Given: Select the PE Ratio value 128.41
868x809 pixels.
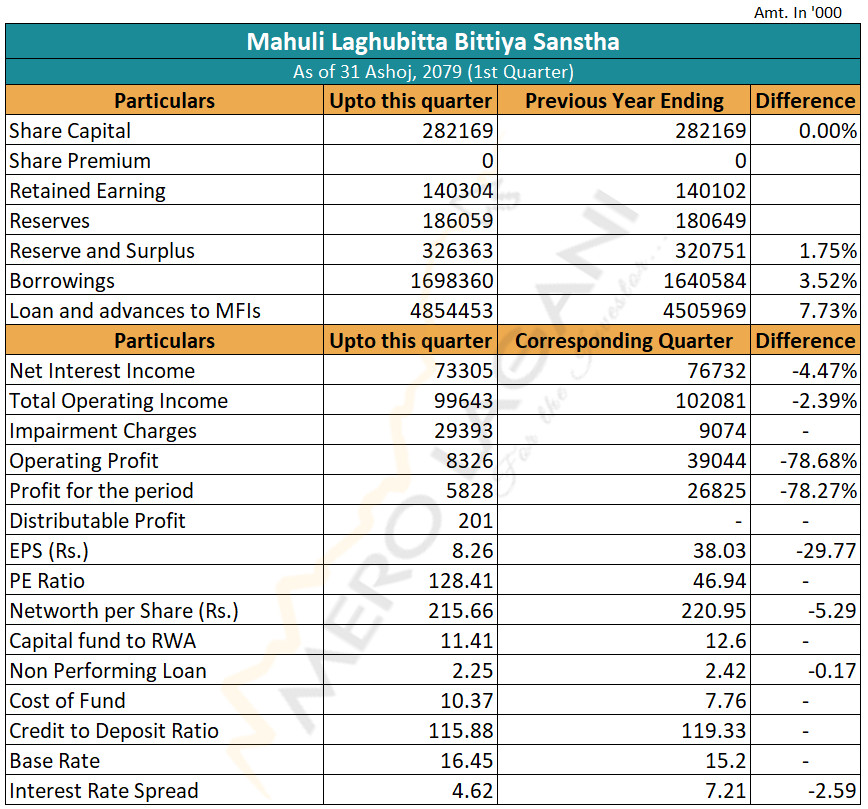Looking at the screenshot, I should pyautogui.click(x=461, y=581).
